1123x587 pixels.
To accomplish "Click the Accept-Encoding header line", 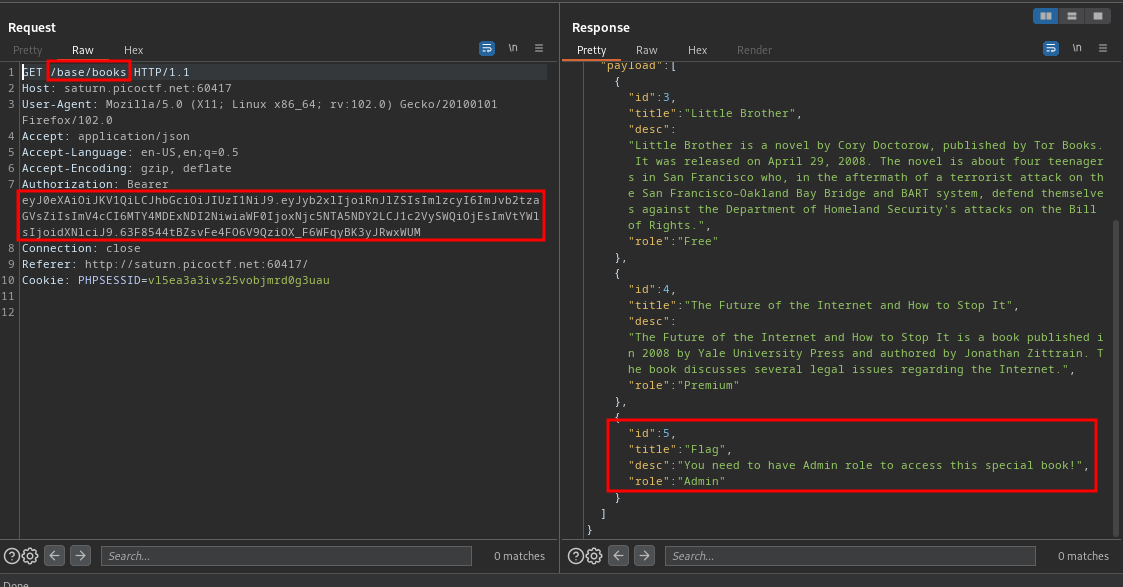I will (127, 168).
